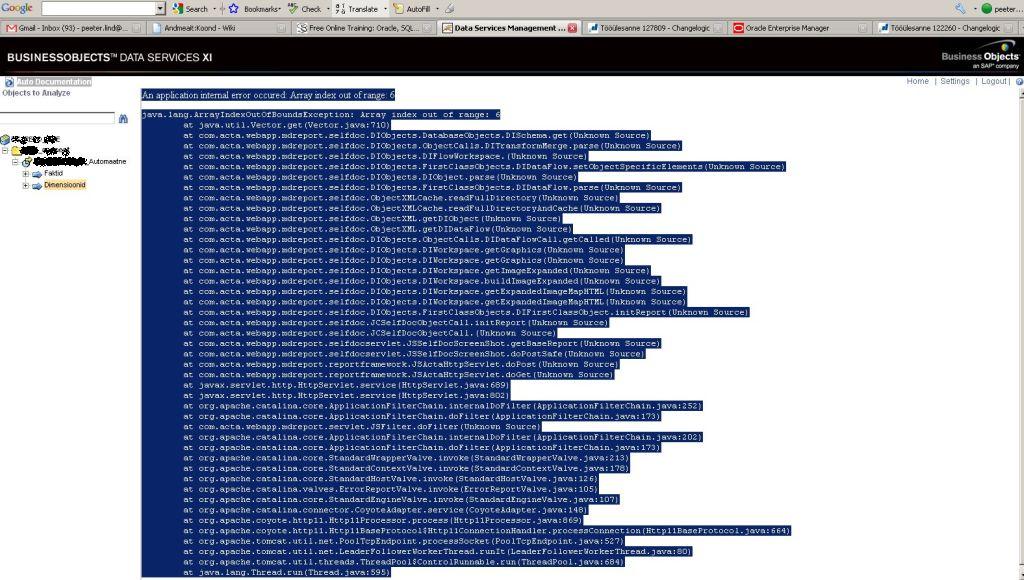This screenshot has width=1024, height=580.
Task: Click the Objects to Analyze label
Action: [36, 93]
